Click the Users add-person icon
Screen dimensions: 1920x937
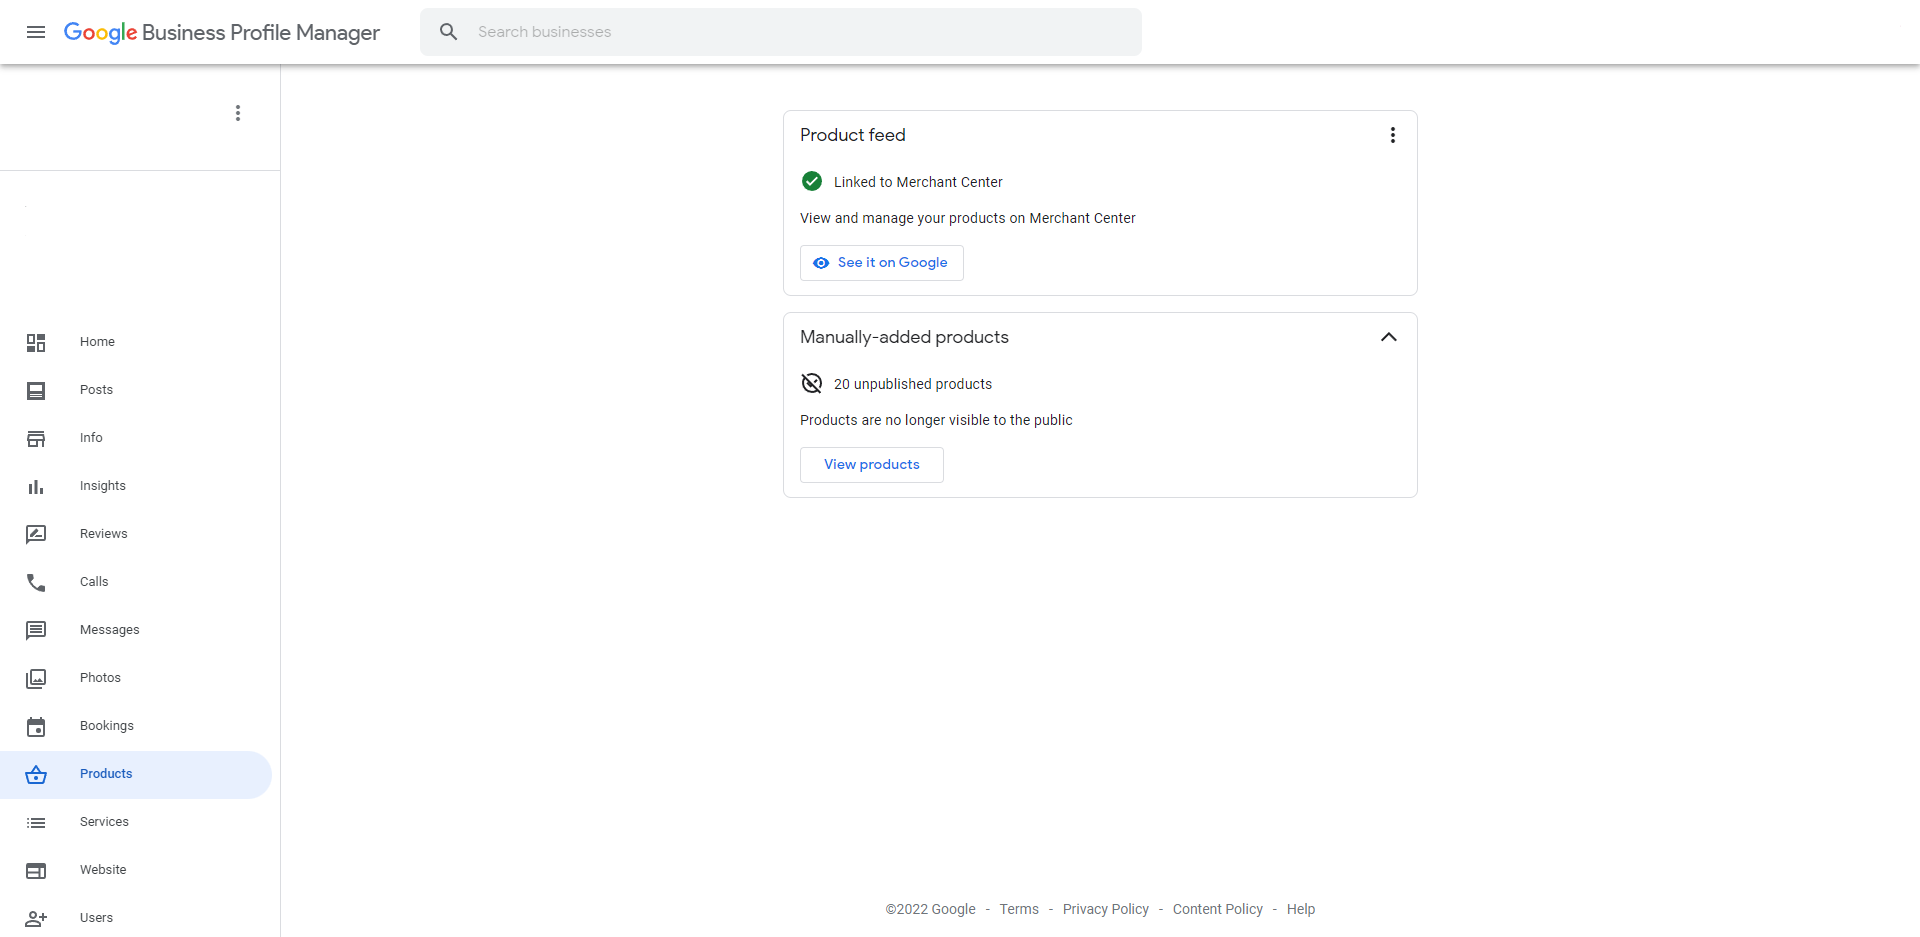tap(36, 919)
